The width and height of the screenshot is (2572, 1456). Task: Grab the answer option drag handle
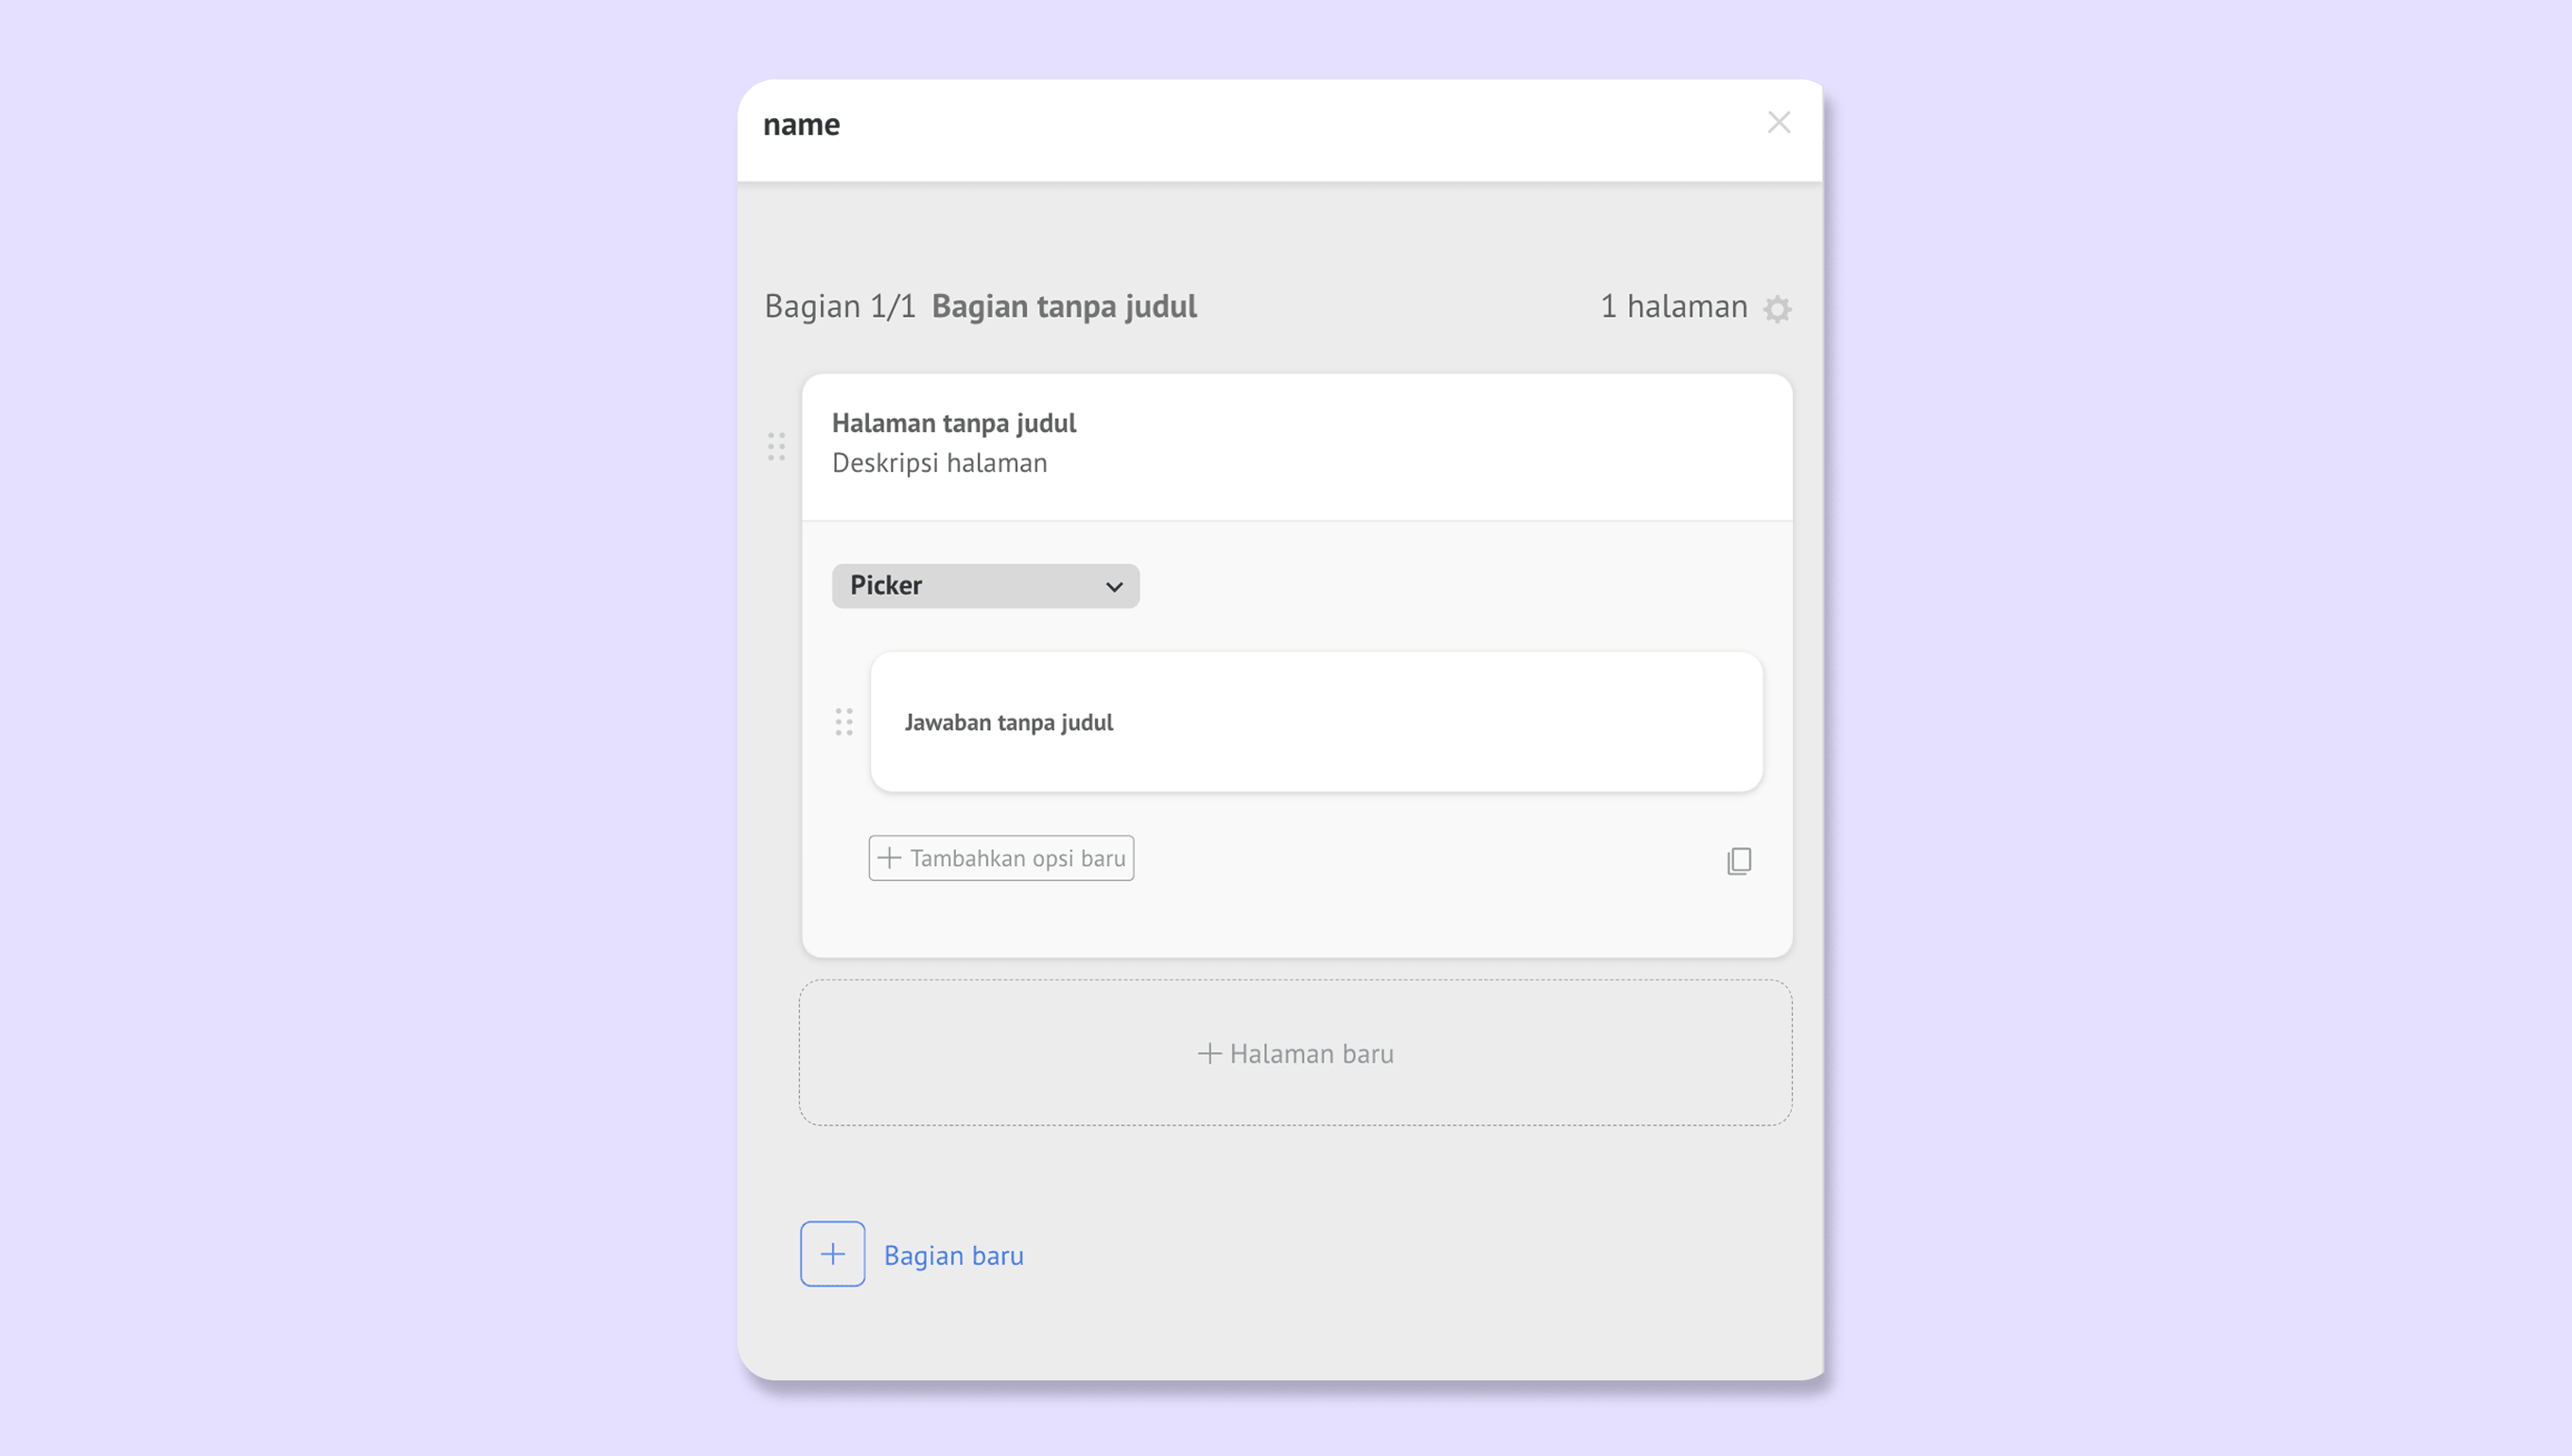pos(844,722)
